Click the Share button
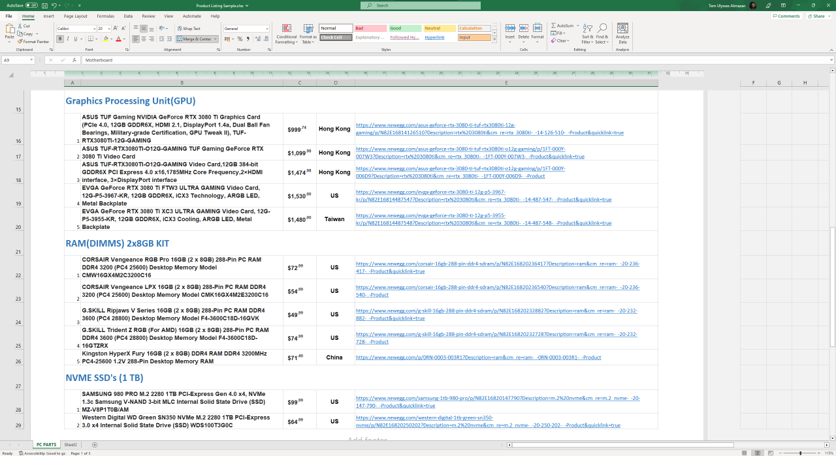This screenshot has width=836, height=456. click(816, 17)
